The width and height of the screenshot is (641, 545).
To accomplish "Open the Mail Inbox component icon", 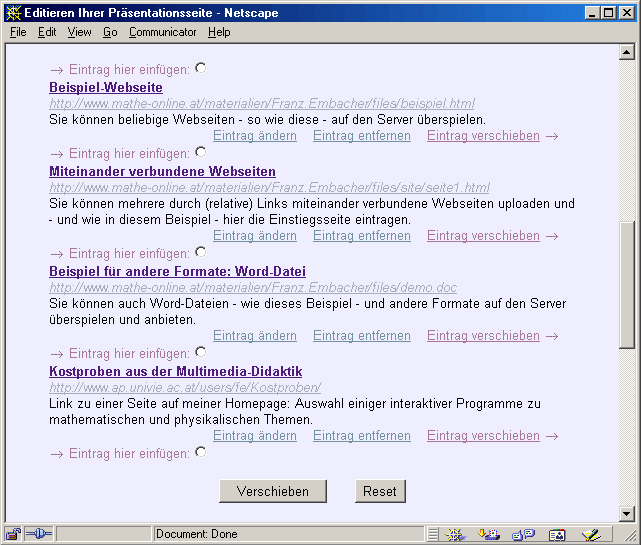I will 489,534.
